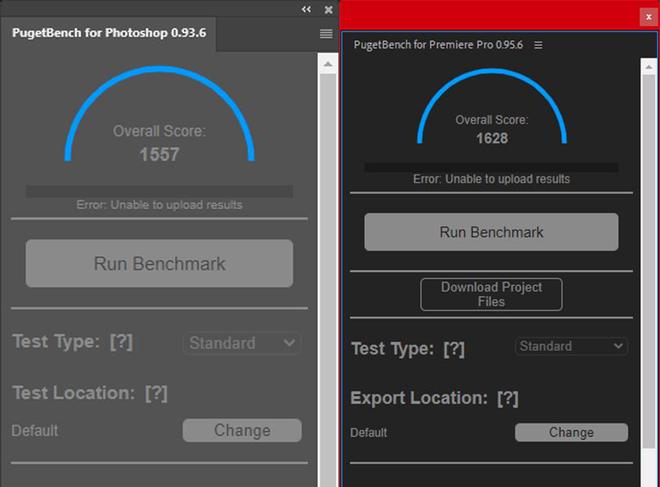Open the Premiere Pro panel menu icon
Viewport: 660px width, 487px height.
click(538, 45)
